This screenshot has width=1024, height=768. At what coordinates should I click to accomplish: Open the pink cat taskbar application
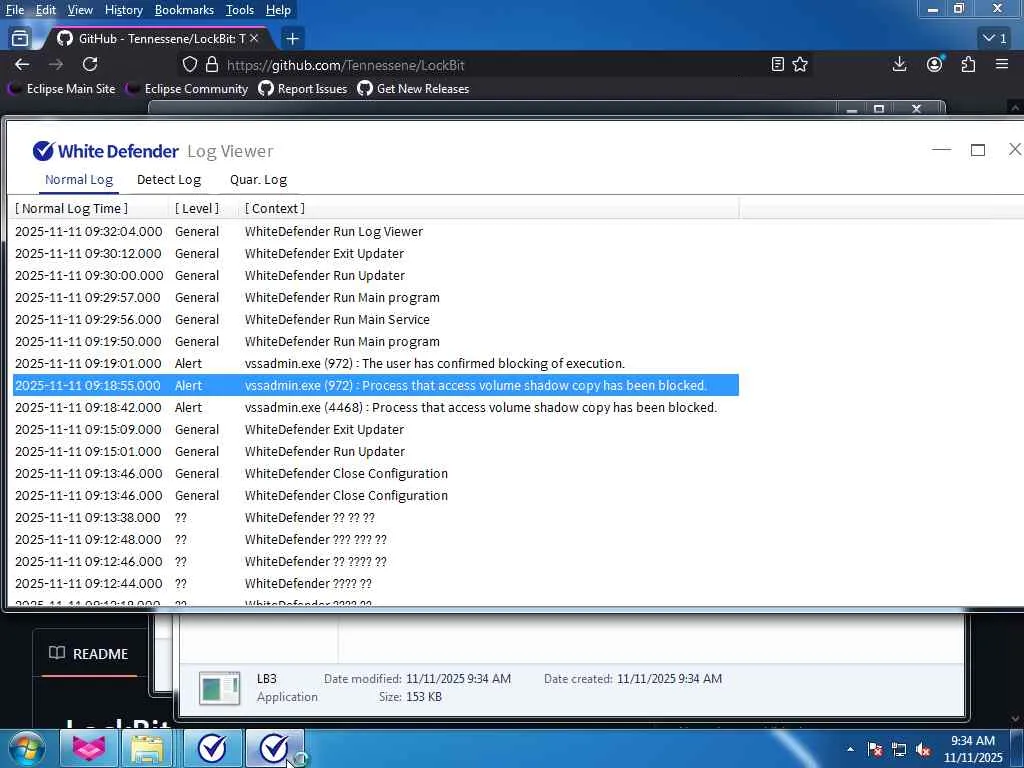[x=89, y=748]
